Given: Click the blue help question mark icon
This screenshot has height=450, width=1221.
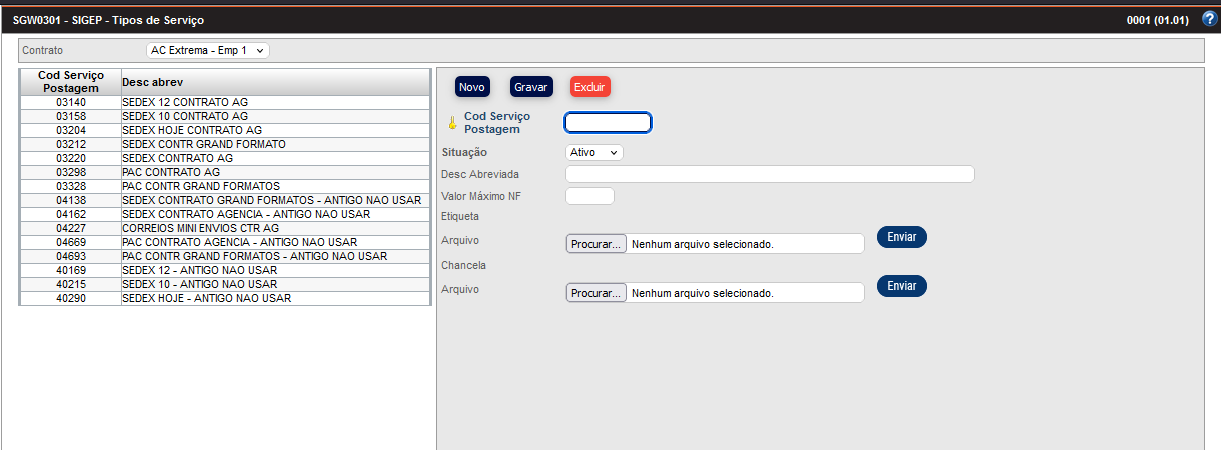Looking at the screenshot, I should (x=1208, y=19).
